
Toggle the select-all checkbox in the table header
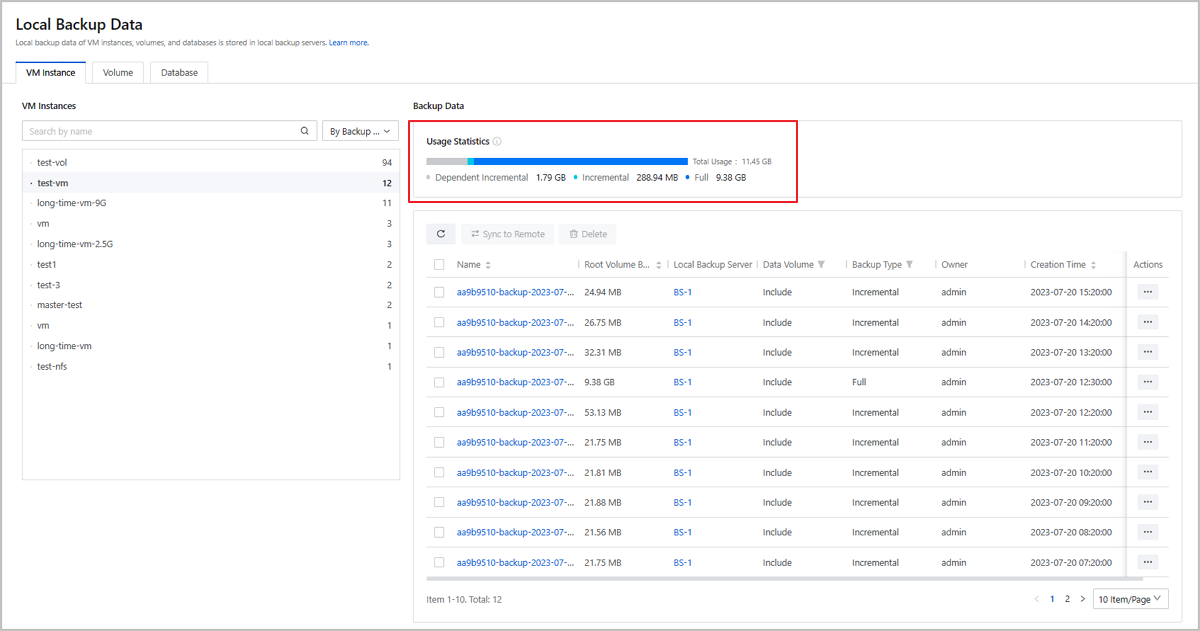coord(439,265)
